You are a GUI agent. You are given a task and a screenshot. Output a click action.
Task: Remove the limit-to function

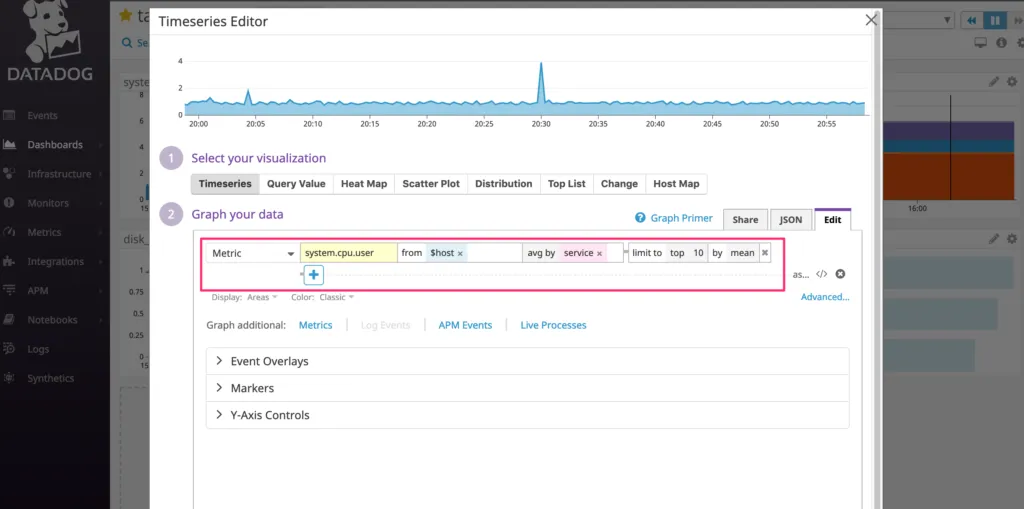[x=765, y=253]
